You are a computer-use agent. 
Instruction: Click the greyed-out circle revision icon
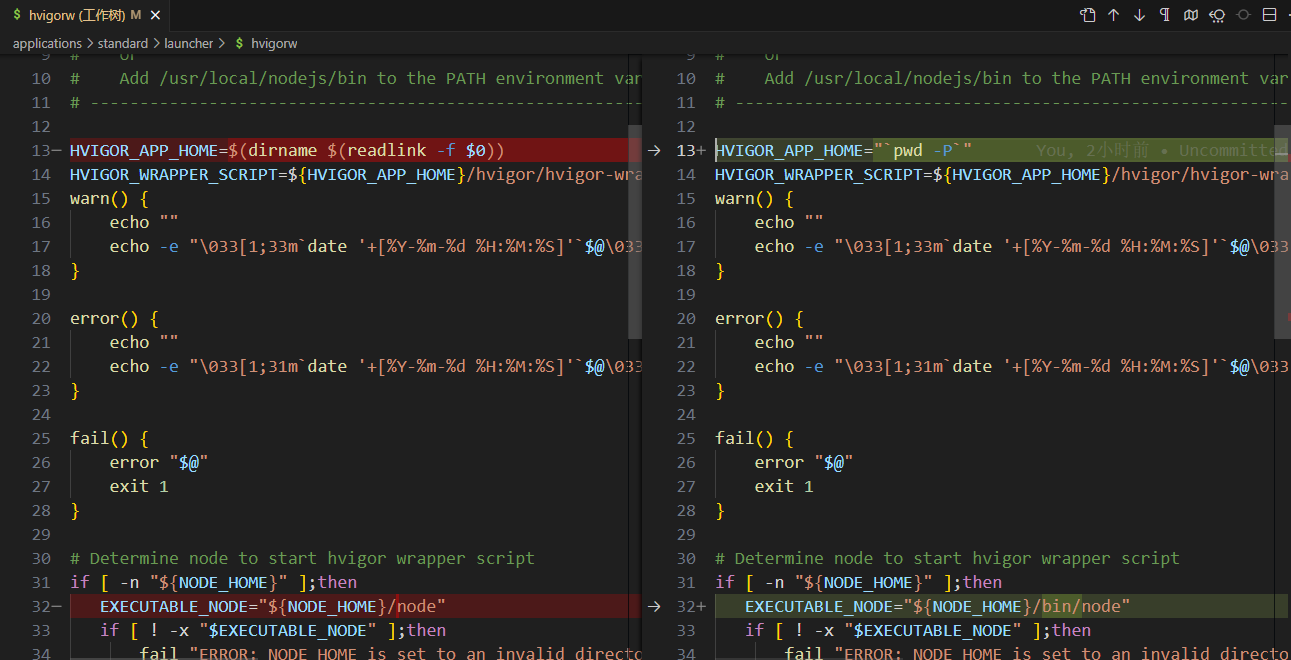(1244, 15)
